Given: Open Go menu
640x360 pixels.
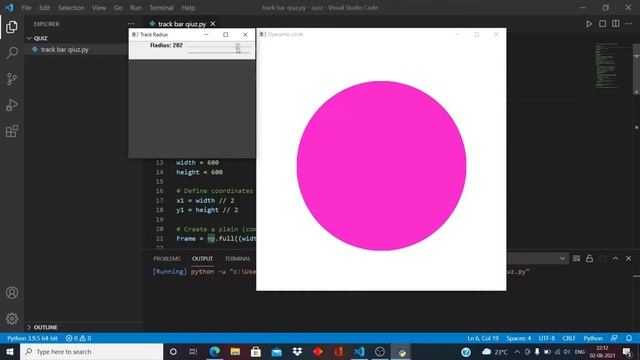Looking at the screenshot, I should click(x=118, y=8).
